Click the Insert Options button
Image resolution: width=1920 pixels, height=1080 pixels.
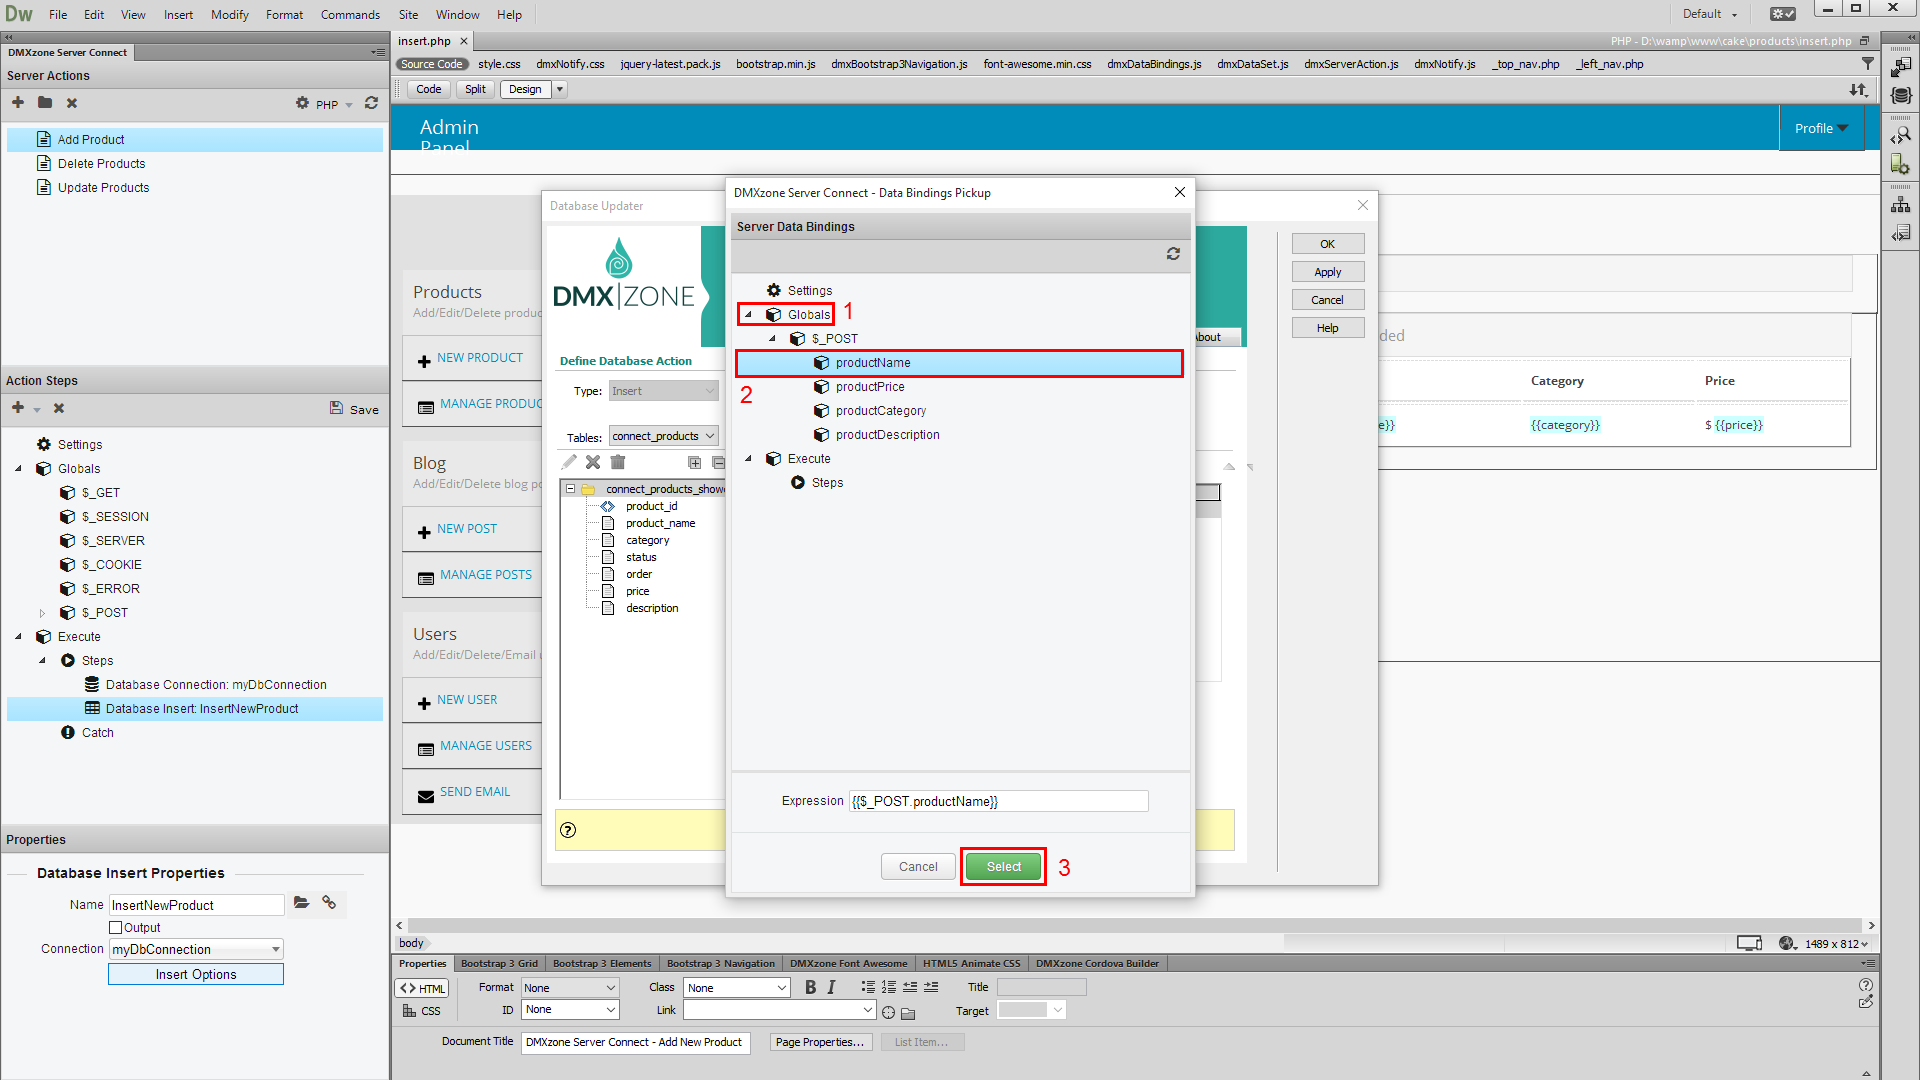[x=196, y=974]
